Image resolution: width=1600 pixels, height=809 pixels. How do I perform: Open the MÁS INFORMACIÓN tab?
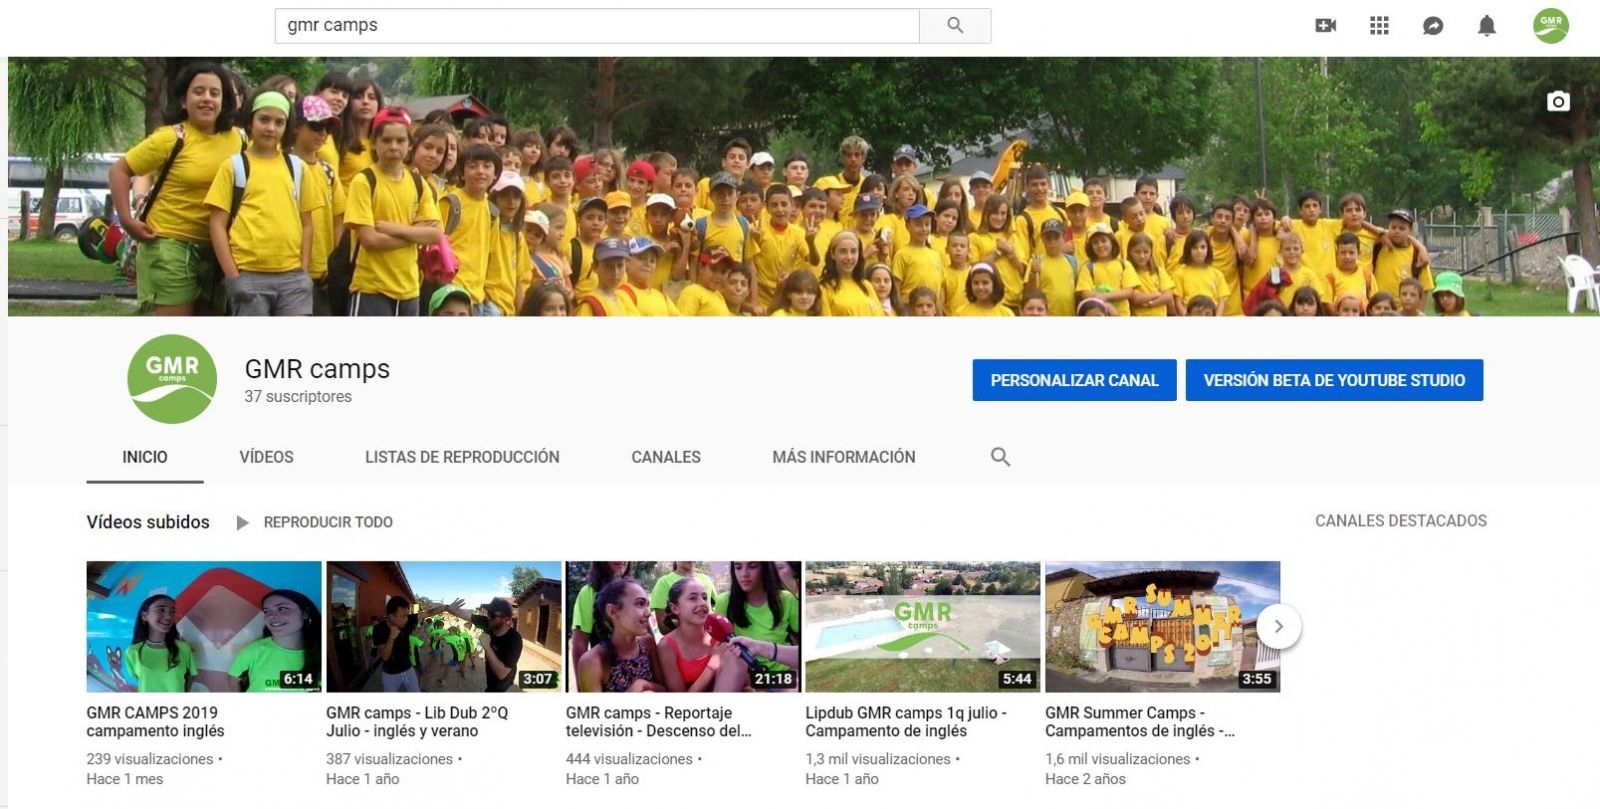(844, 457)
